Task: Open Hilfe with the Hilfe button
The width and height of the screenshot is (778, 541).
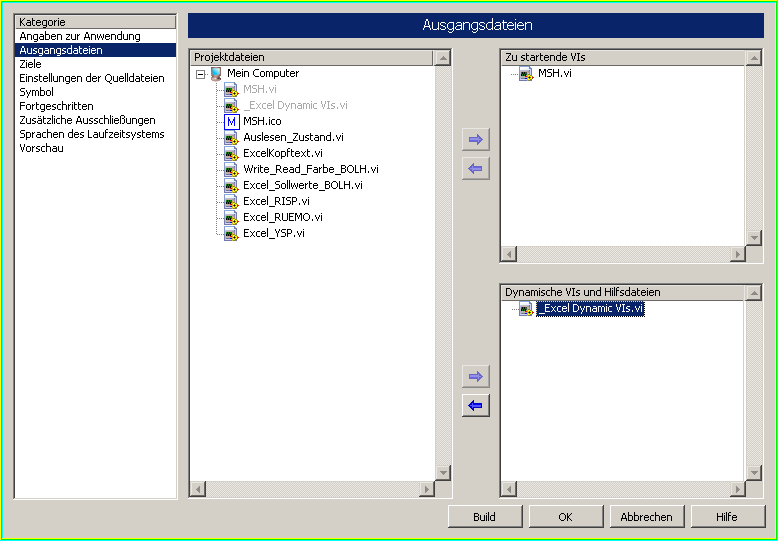Action: 727,517
